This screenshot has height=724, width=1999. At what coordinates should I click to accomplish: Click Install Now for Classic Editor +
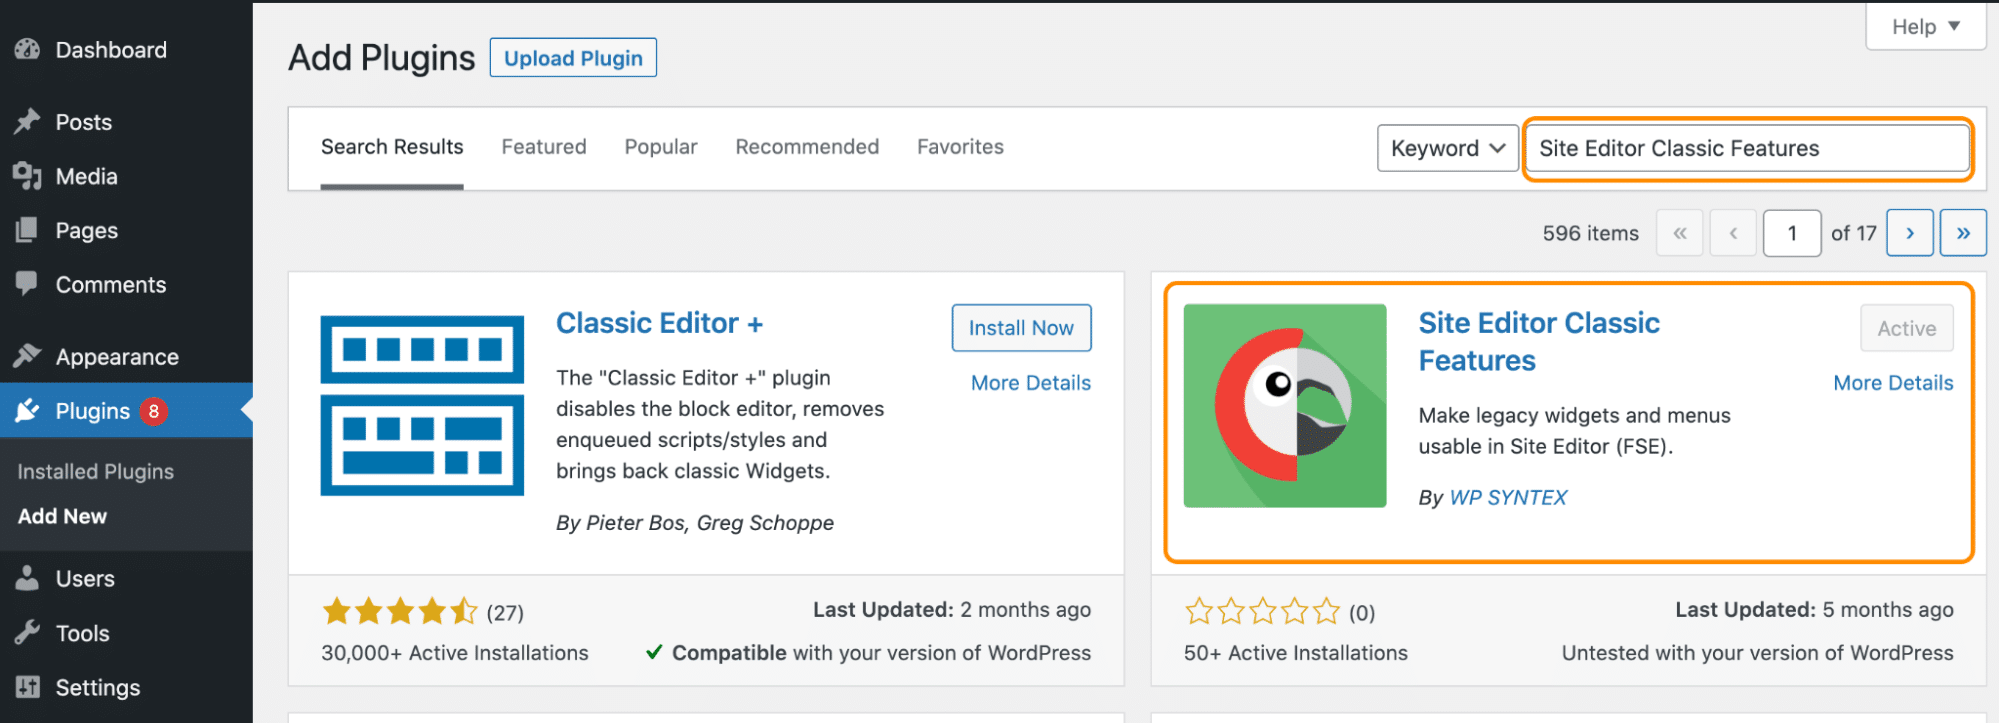[1021, 328]
